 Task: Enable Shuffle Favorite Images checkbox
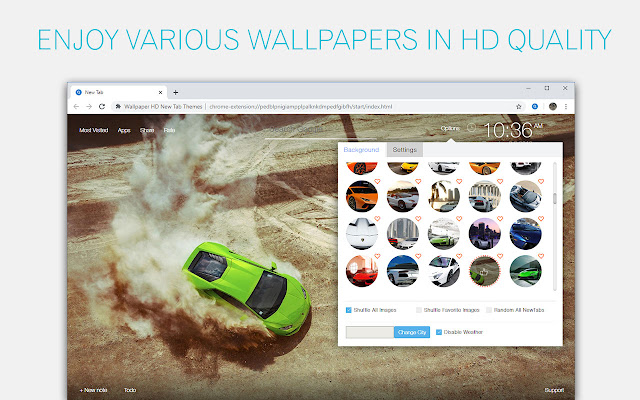(419, 310)
